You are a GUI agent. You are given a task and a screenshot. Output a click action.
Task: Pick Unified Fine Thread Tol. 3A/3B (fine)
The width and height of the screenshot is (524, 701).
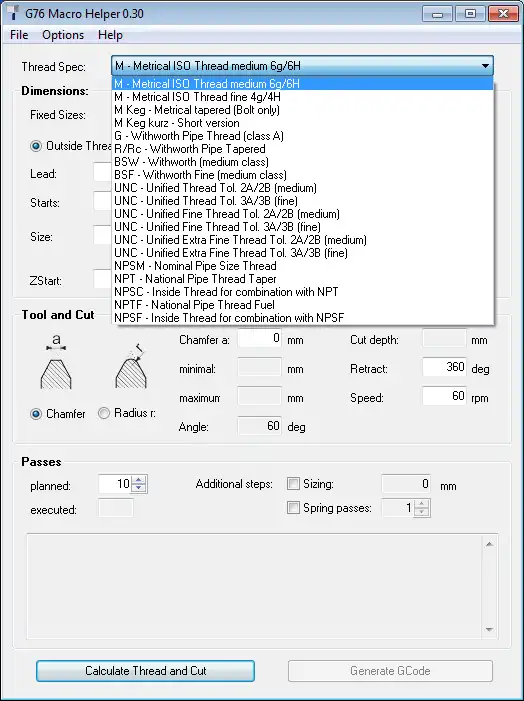coord(303,226)
